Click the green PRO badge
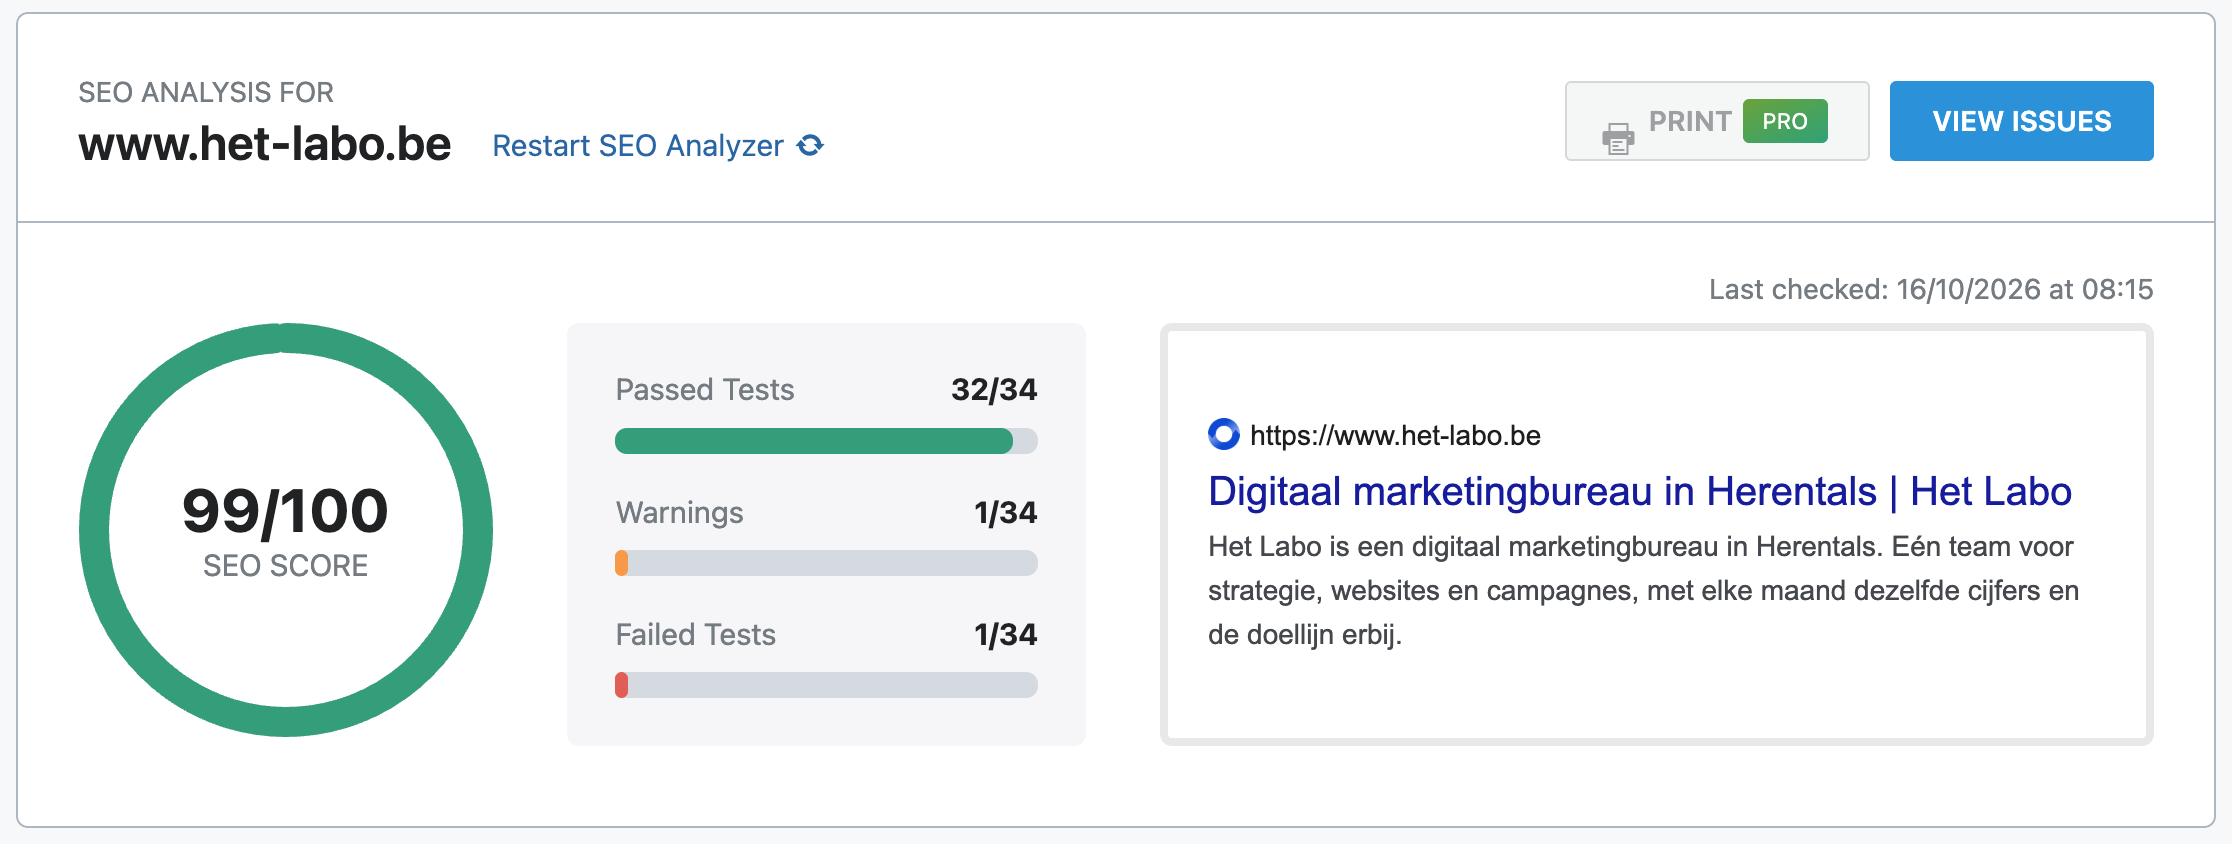Image resolution: width=2232 pixels, height=844 pixels. click(1785, 121)
